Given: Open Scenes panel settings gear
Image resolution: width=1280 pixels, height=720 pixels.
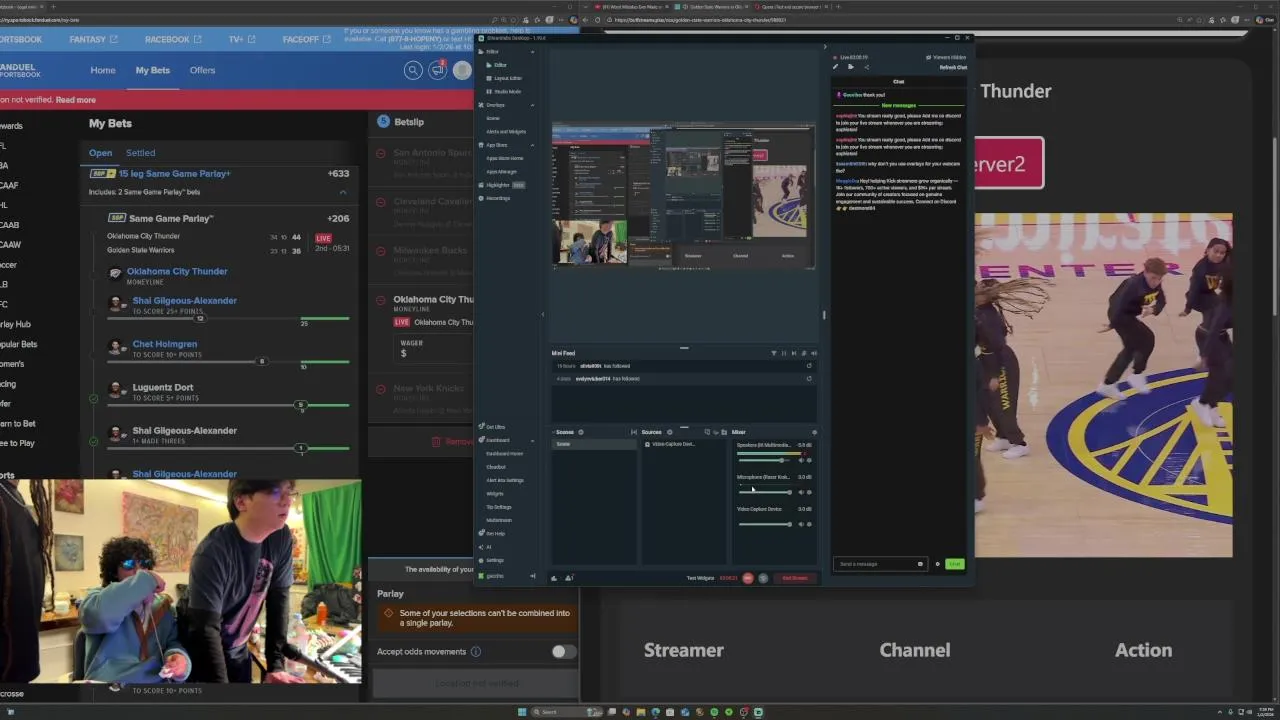Looking at the screenshot, I should tap(581, 432).
